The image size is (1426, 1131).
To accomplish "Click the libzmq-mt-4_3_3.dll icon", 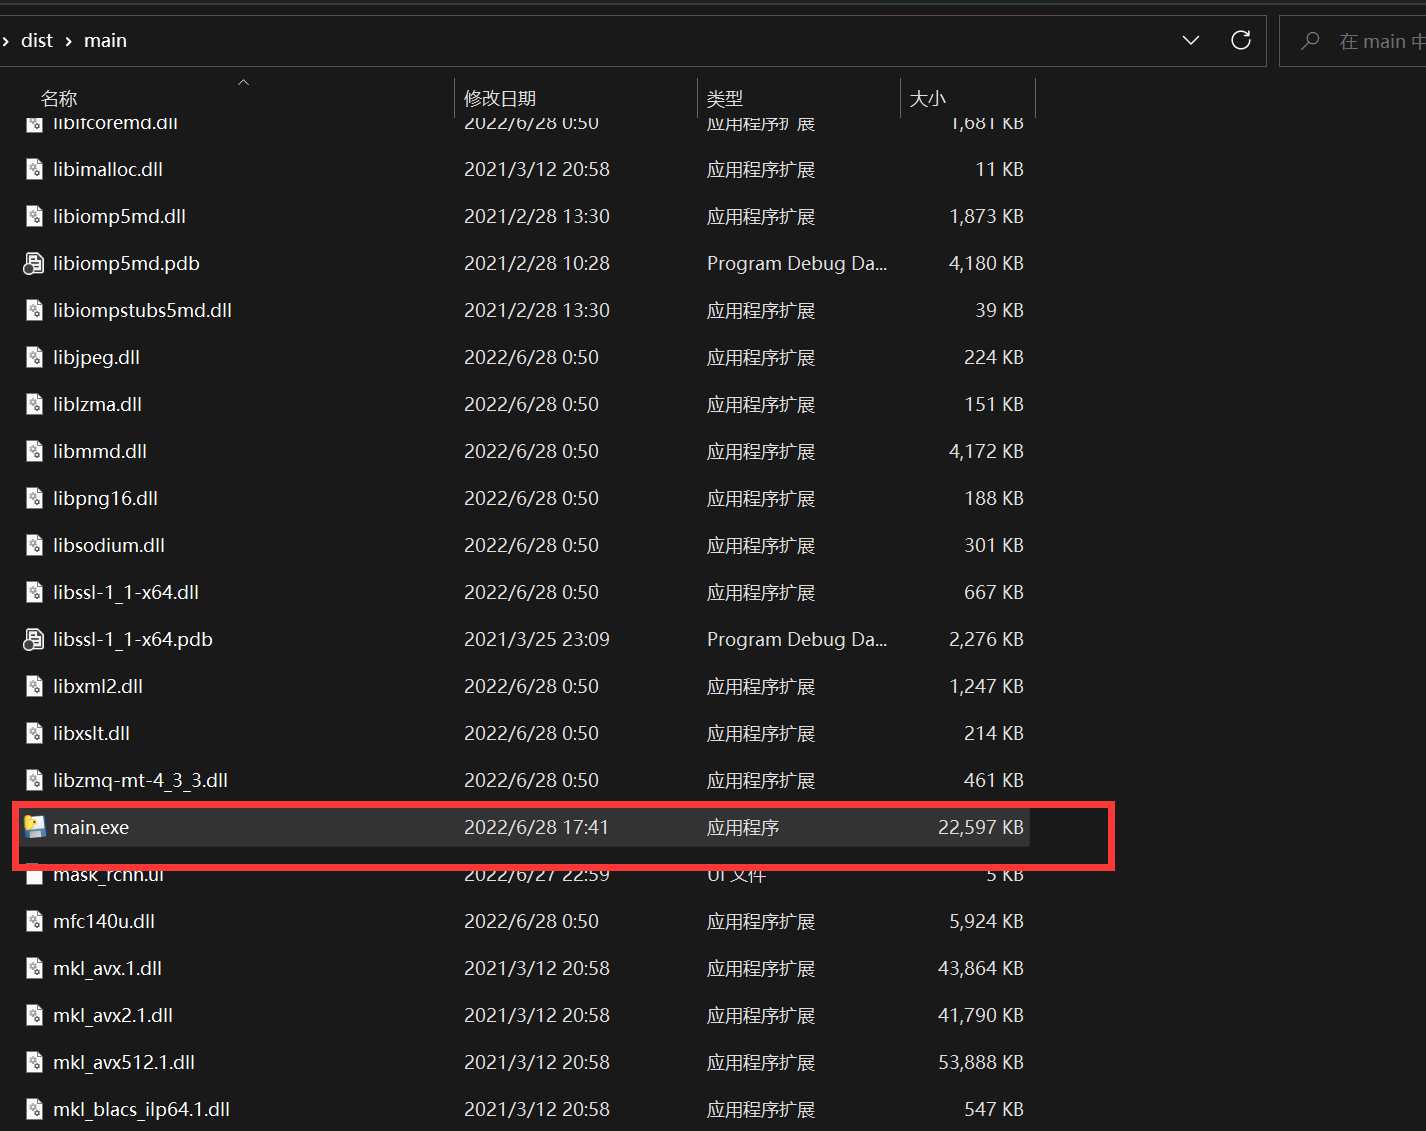I will (x=34, y=780).
